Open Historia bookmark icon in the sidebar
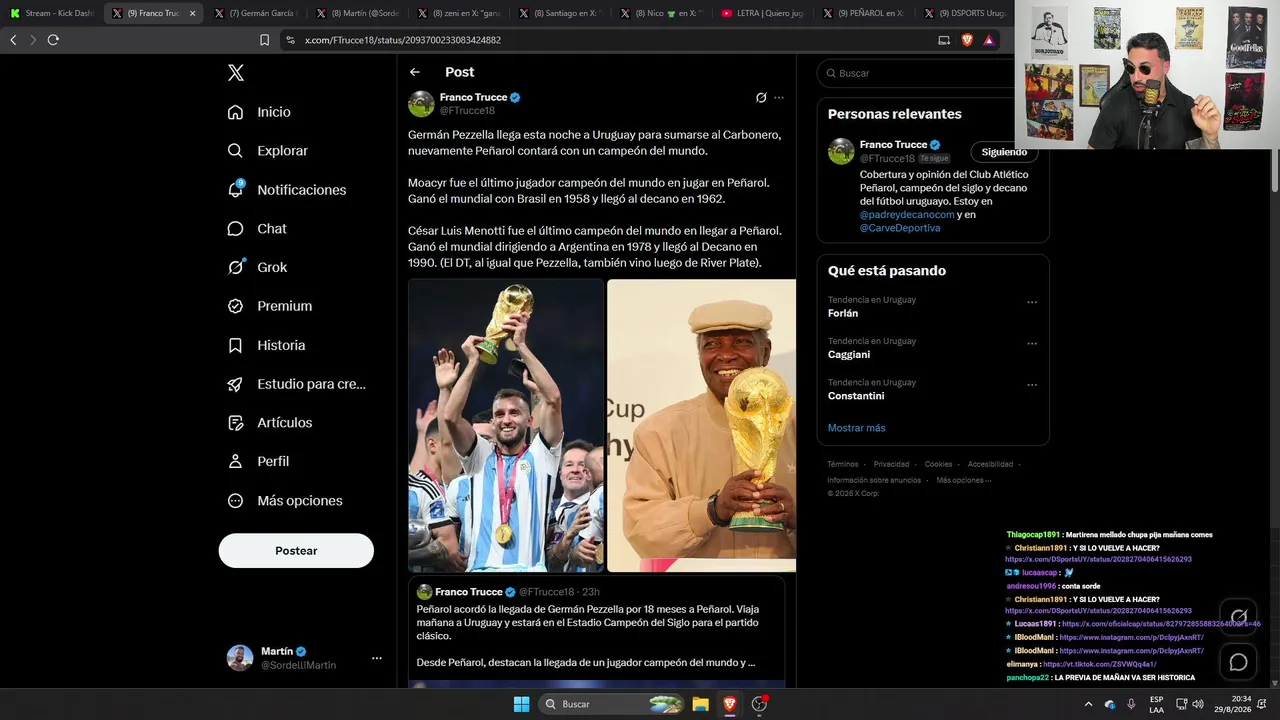This screenshot has width=1280, height=720. [235, 345]
